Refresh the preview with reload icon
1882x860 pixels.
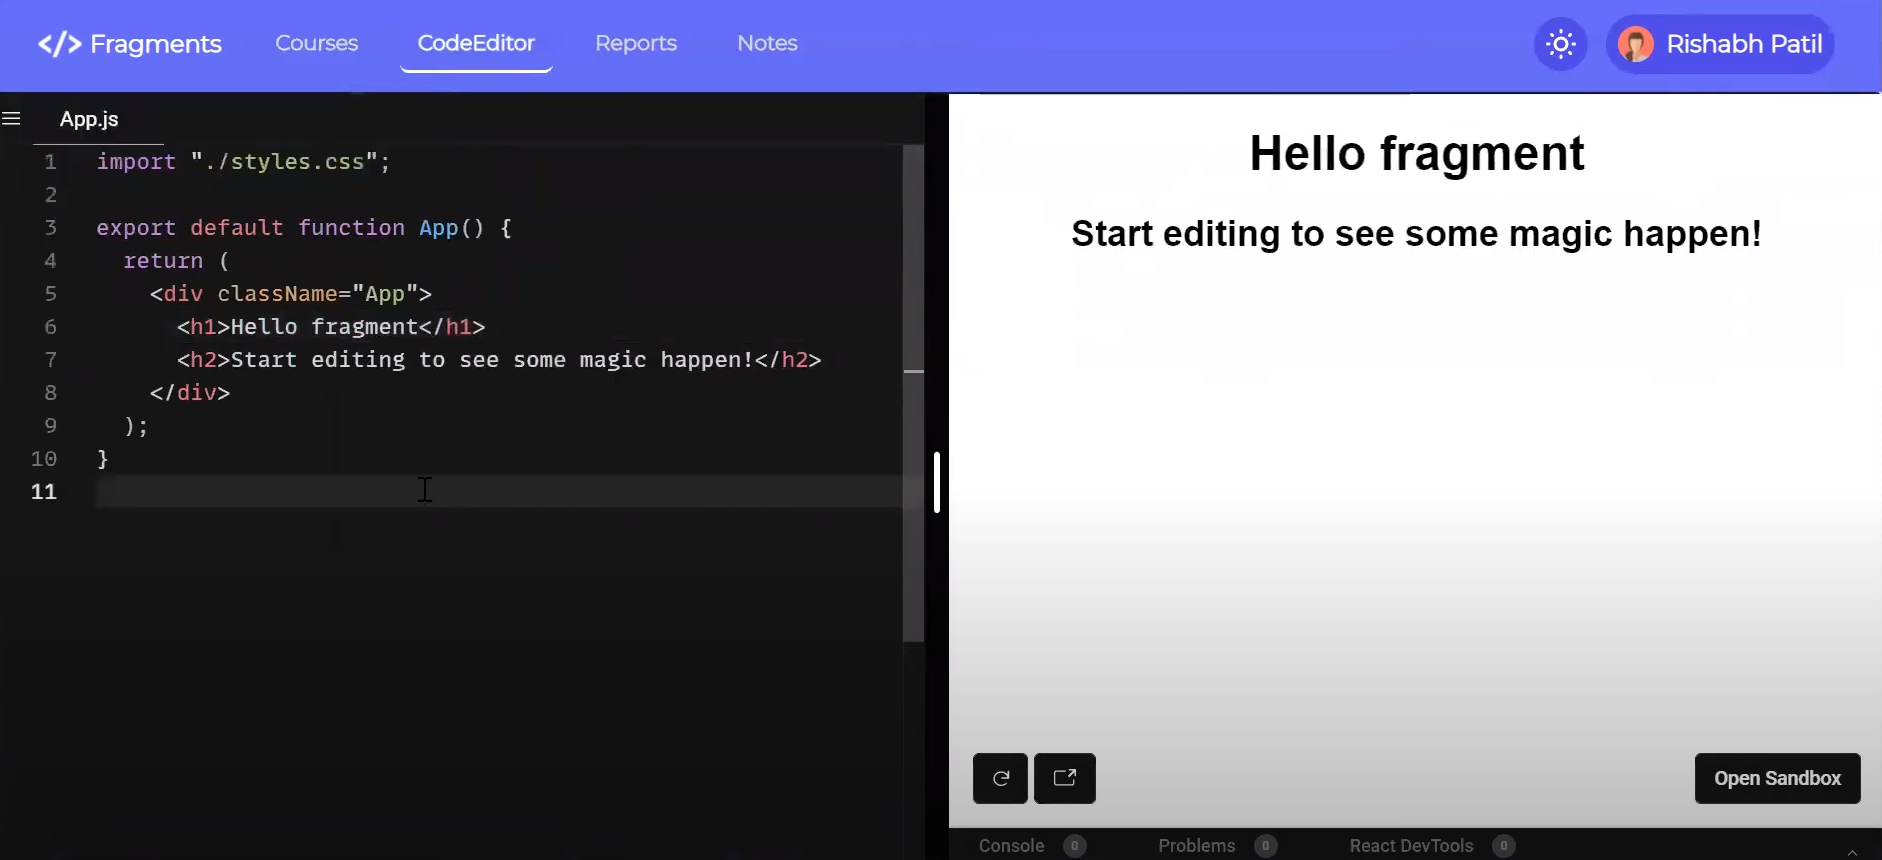(x=1000, y=778)
